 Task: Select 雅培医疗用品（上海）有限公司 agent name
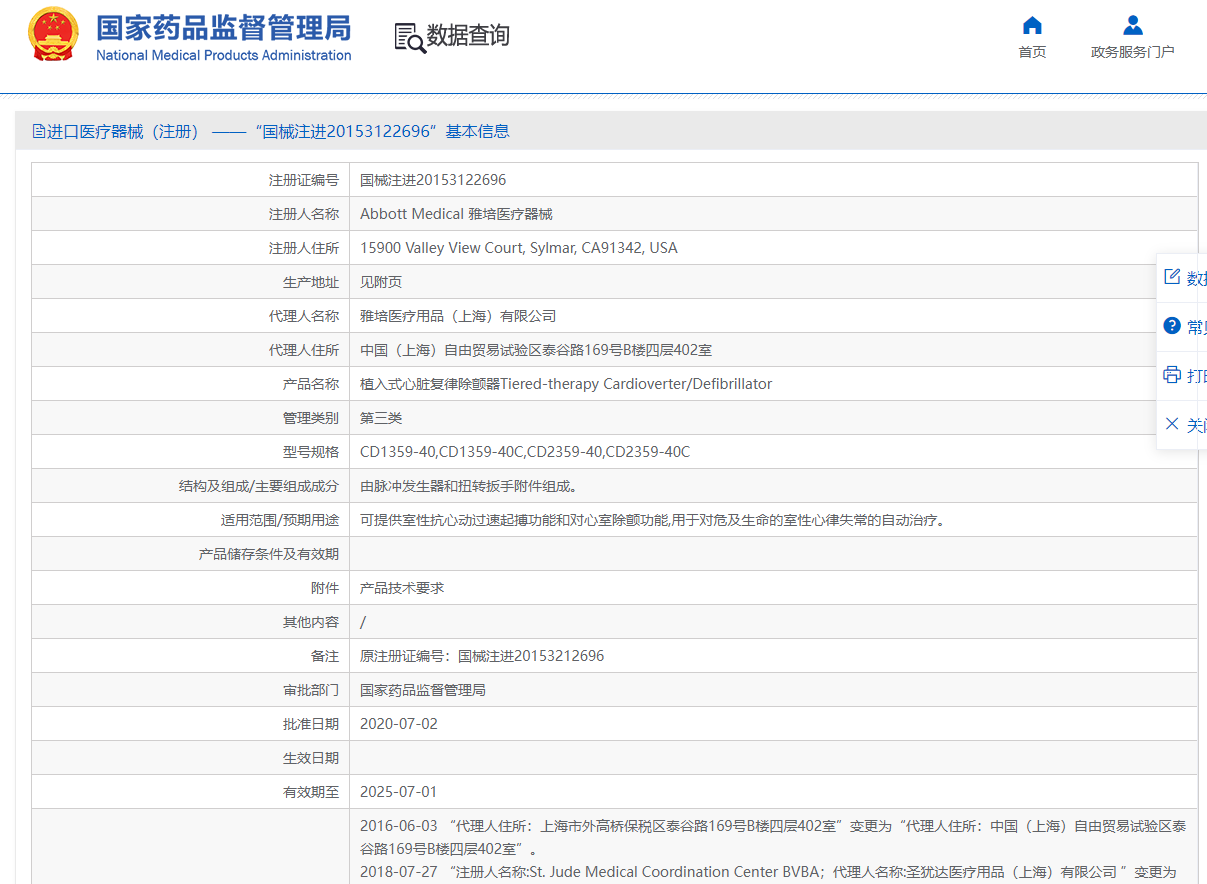458,316
